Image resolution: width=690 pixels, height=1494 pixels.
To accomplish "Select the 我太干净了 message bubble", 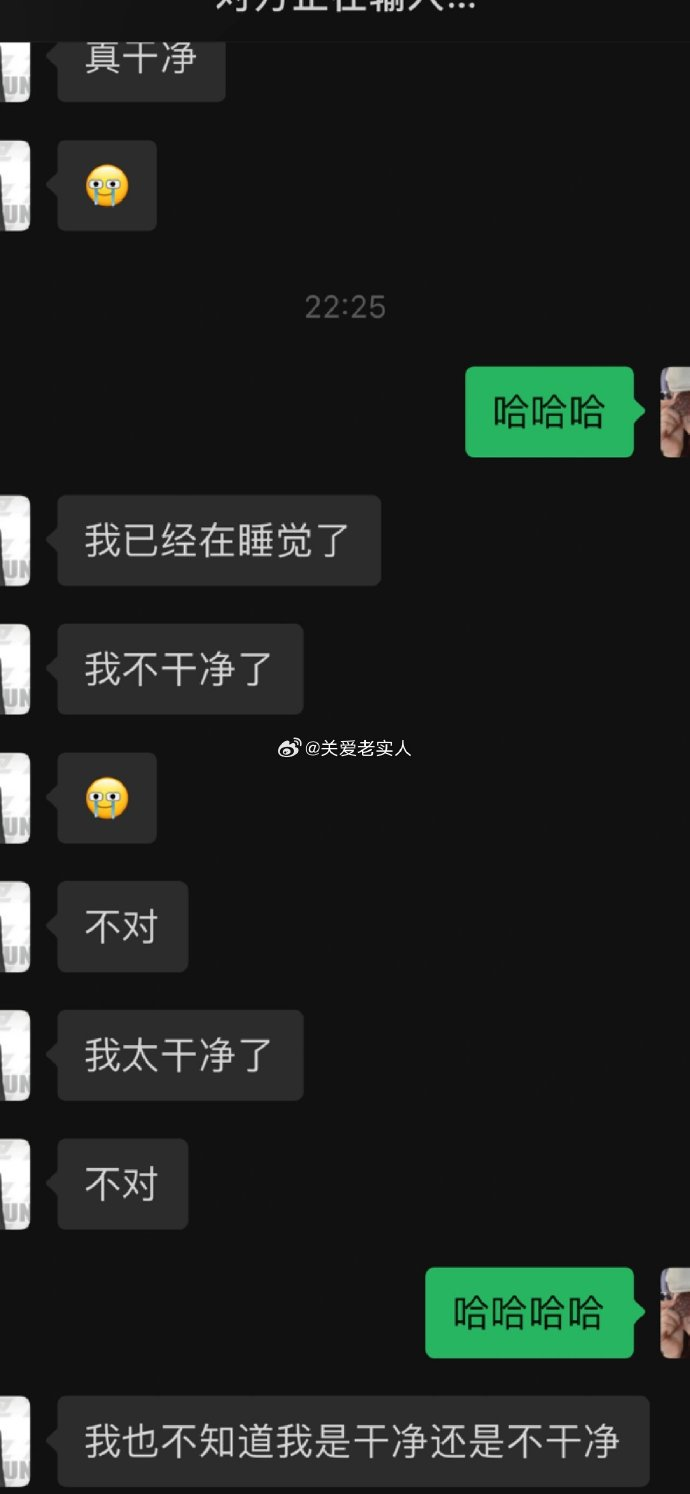I will (x=180, y=1055).
